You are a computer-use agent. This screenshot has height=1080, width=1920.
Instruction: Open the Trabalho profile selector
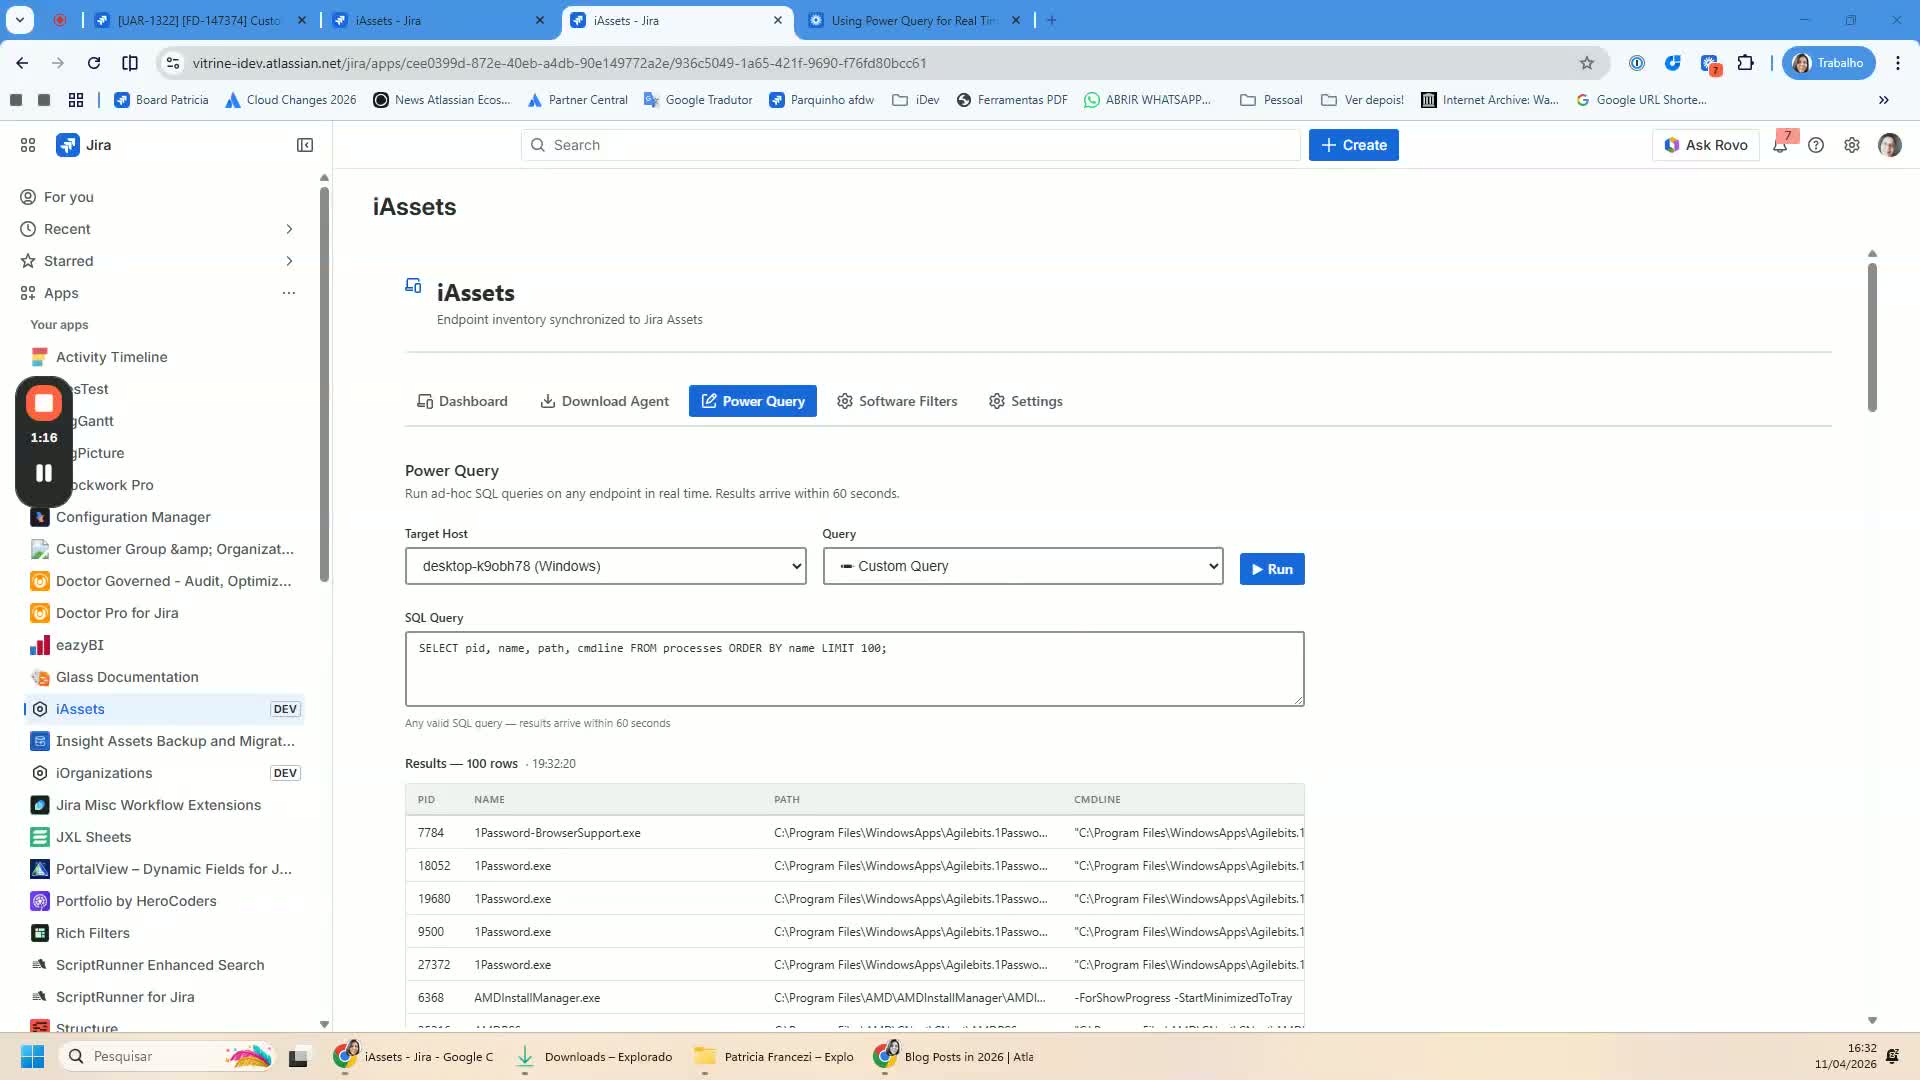[x=1829, y=63]
